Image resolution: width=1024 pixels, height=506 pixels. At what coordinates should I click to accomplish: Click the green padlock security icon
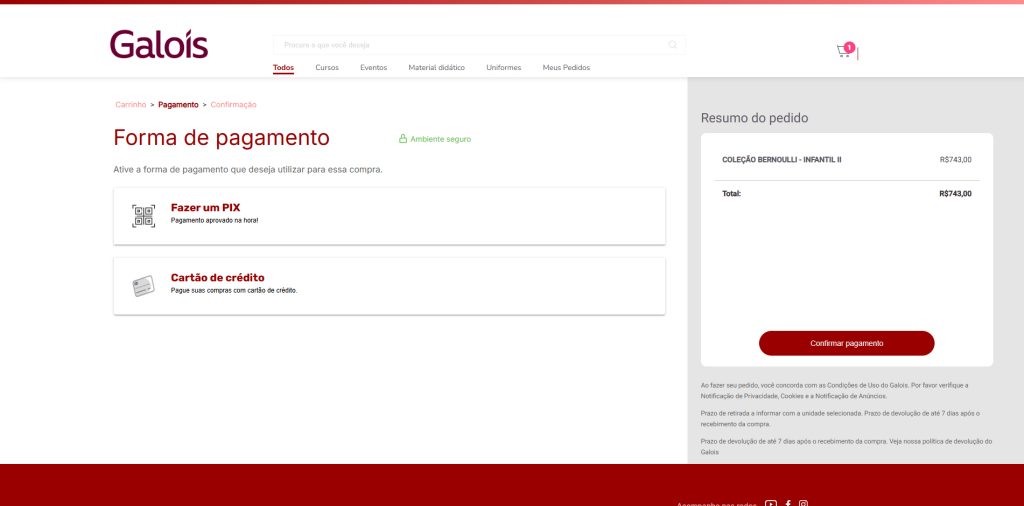tap(403, 139)
